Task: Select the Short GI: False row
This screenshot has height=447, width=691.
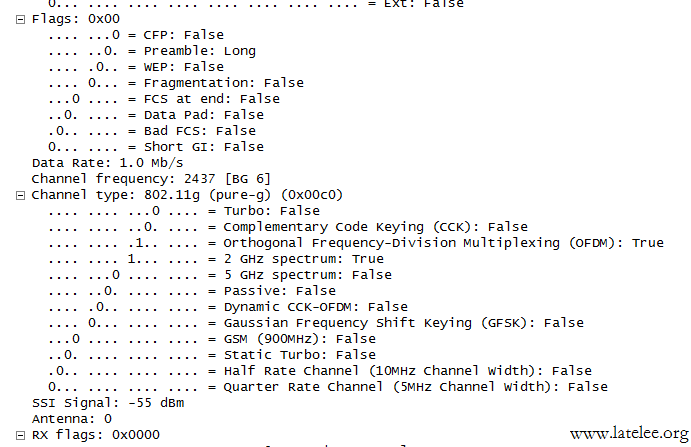Action: pos(156,147)
